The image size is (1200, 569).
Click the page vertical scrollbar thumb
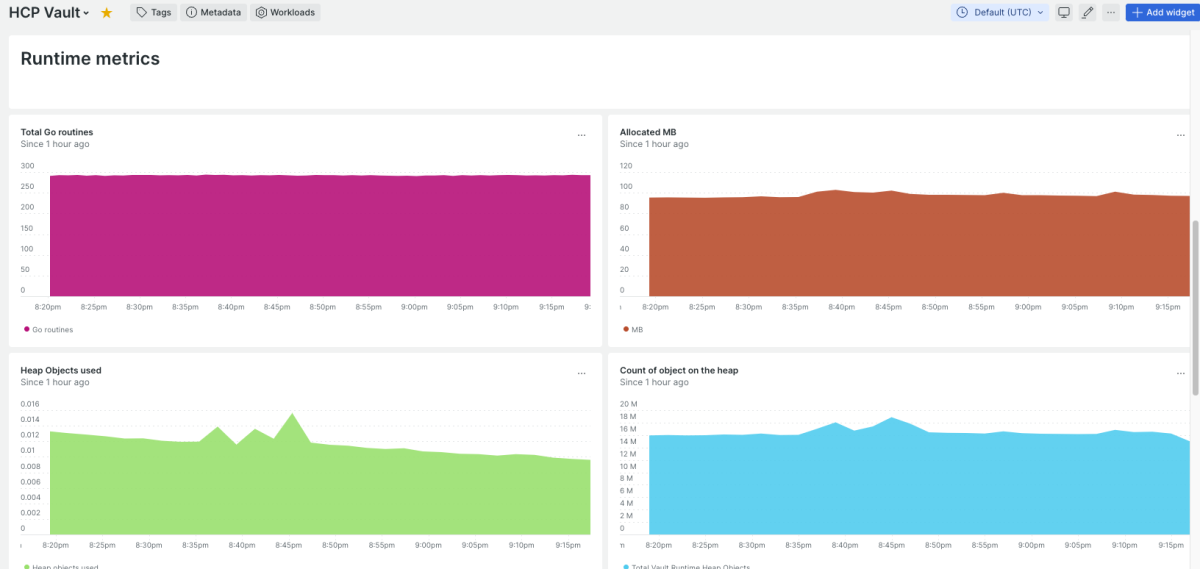[1195, 300]
